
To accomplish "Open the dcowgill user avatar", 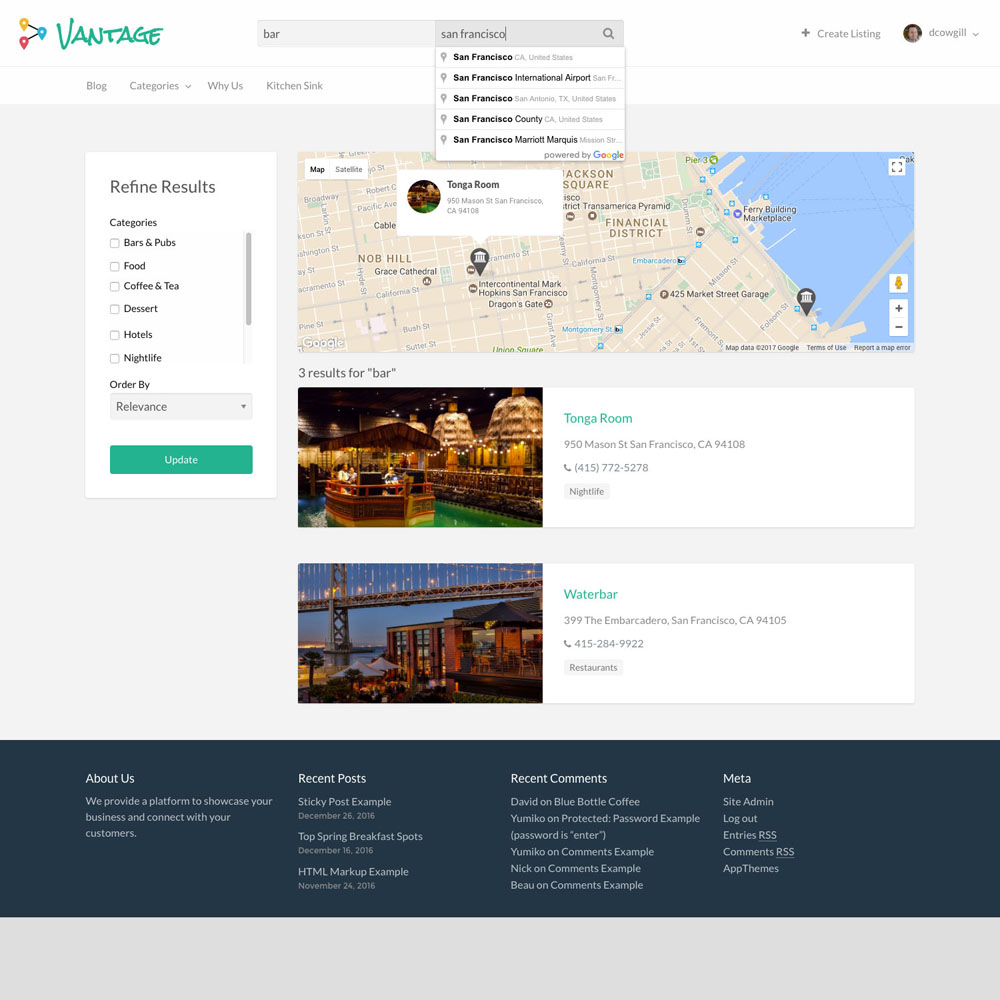I will [x=912, y=33].
